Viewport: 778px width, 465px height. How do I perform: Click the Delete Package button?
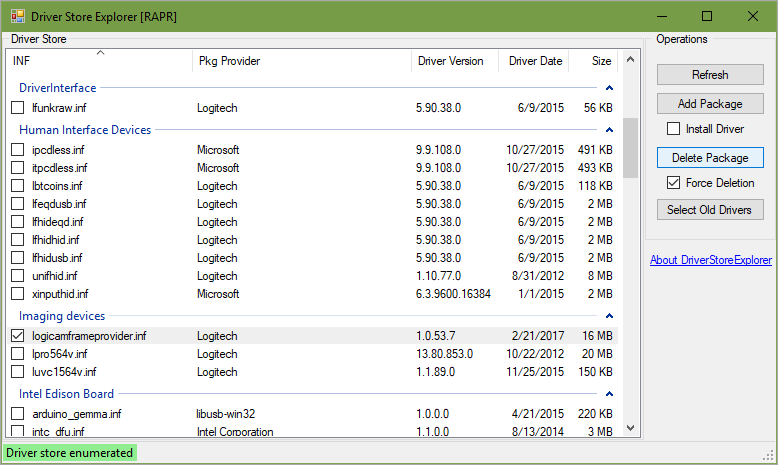pos(710,158)
